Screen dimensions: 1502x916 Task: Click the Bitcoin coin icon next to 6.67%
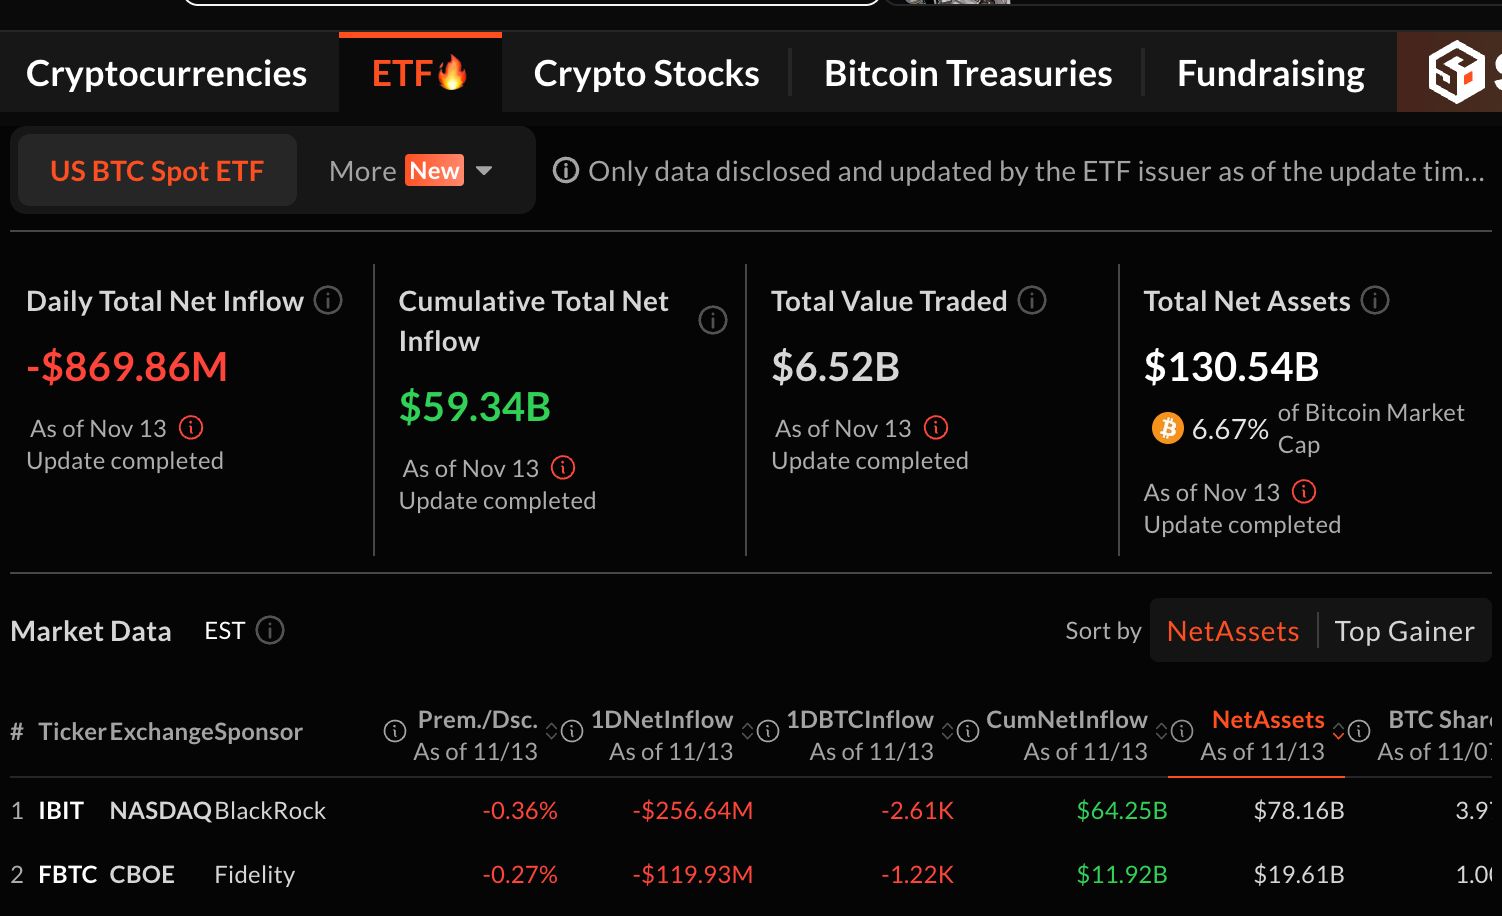[x=1166, y=428]
